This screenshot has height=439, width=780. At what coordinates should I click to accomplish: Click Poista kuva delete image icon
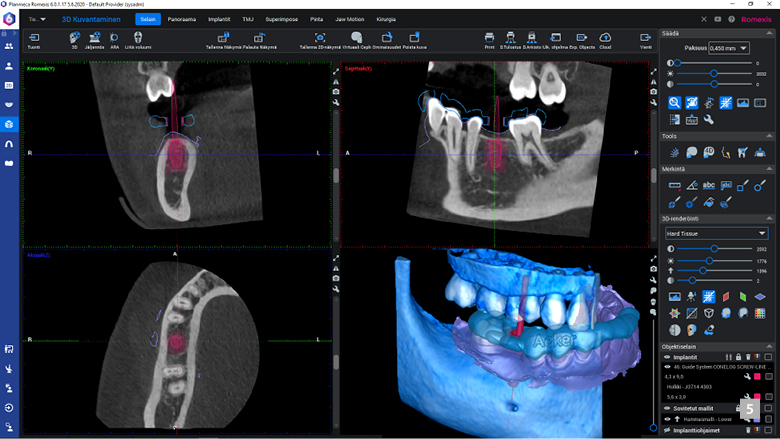click(x=414, y=38)
